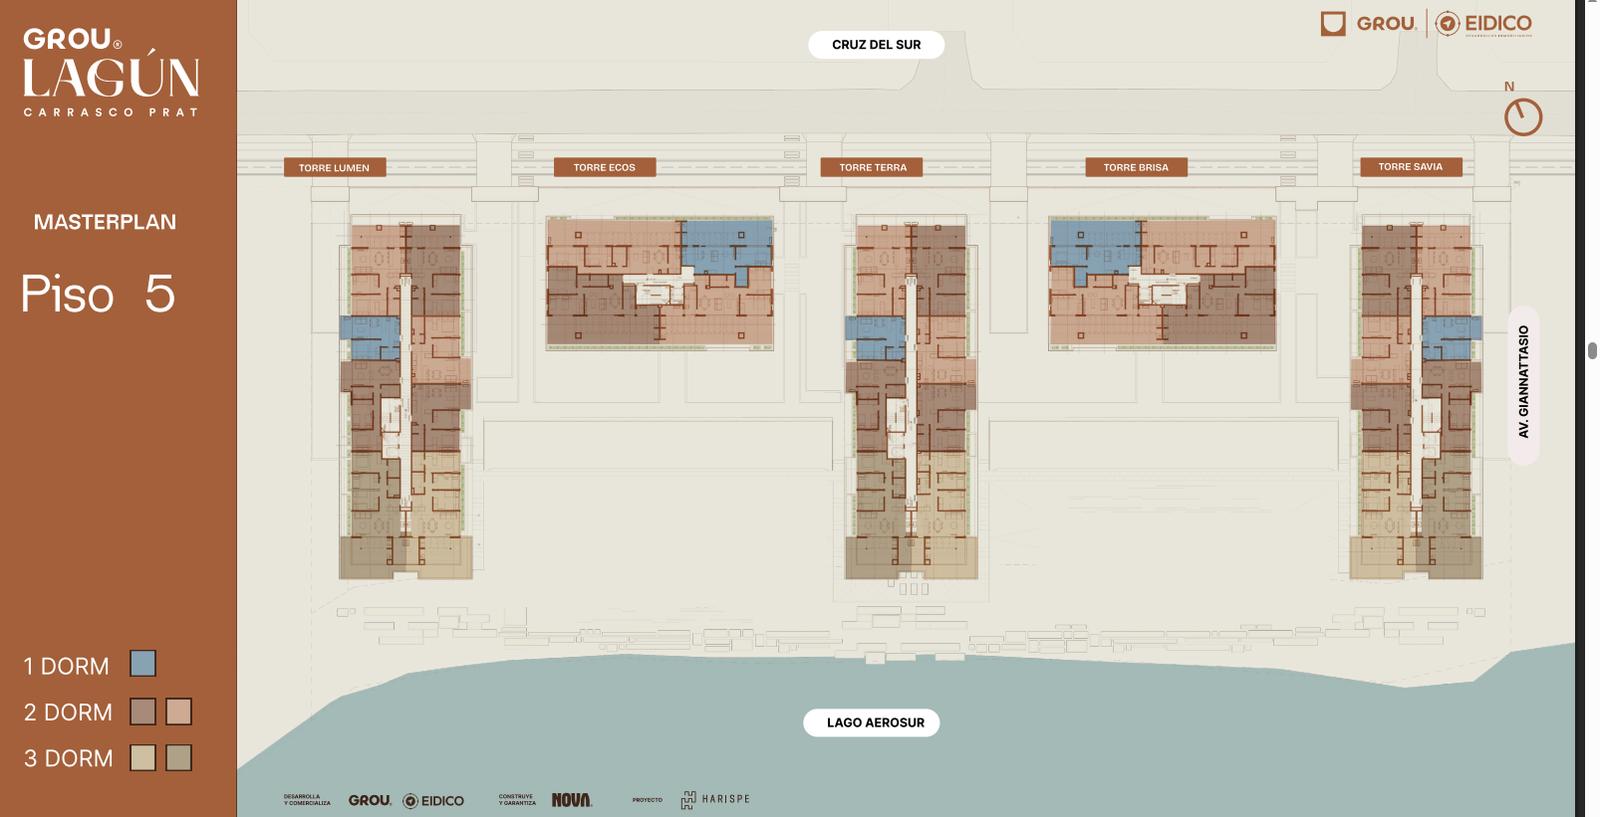Select the Torre Terra label
The image size is (1600, 817).
(872, 167)
